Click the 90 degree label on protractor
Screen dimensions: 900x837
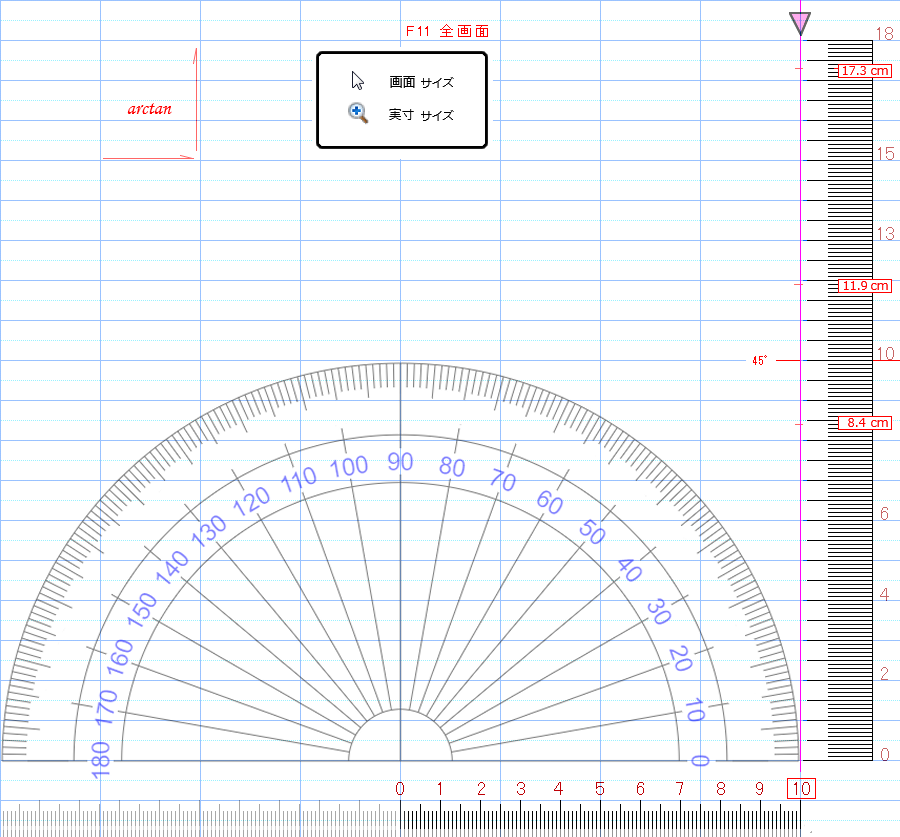pos(400,461)
